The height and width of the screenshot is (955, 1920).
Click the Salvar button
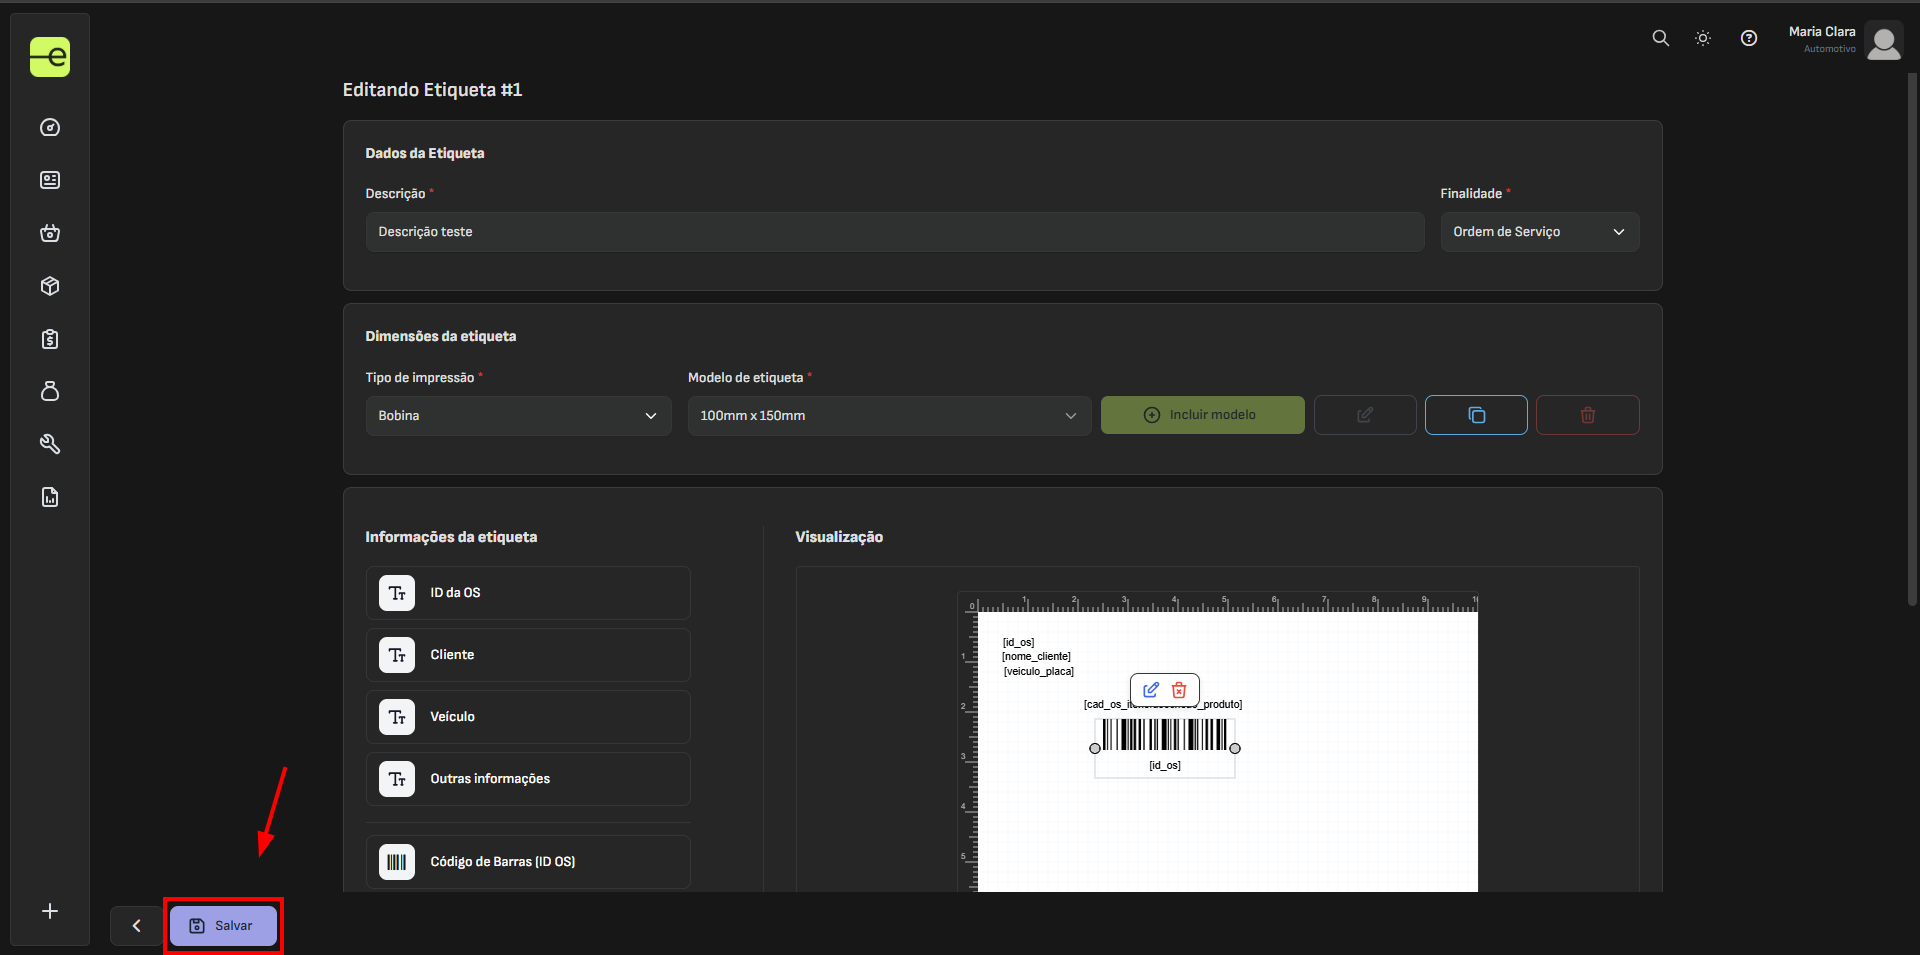(223, 926)
